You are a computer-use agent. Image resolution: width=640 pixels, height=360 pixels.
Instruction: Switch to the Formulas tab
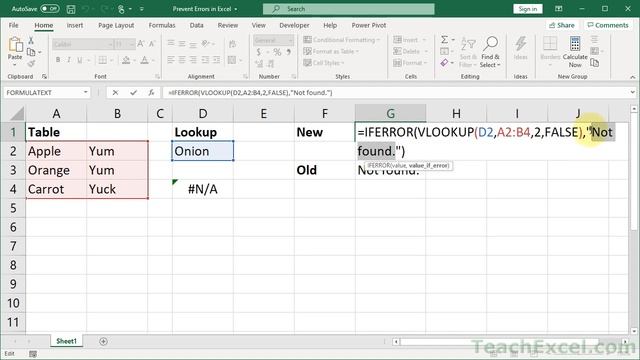162,25
